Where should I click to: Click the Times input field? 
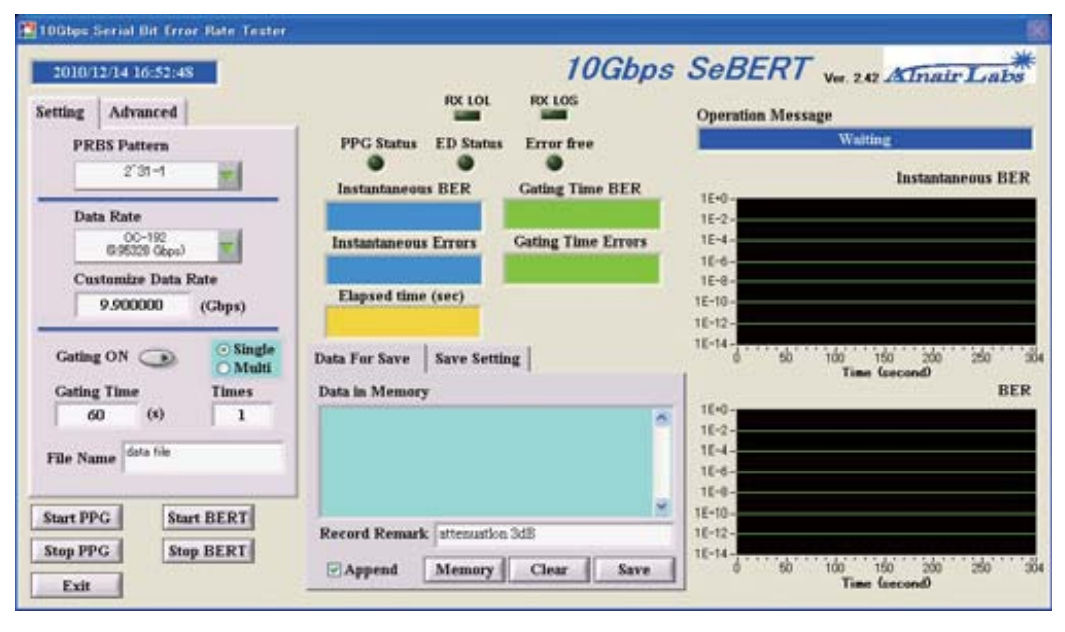pos(242,415)
